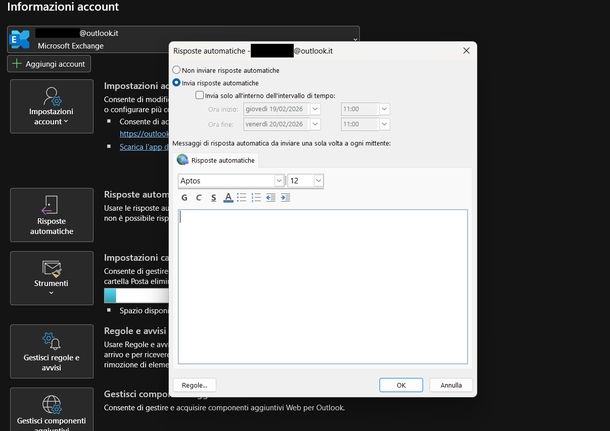
Task: Click the plus icon of Aggiungi account
Action: click(x=17, y=63)
